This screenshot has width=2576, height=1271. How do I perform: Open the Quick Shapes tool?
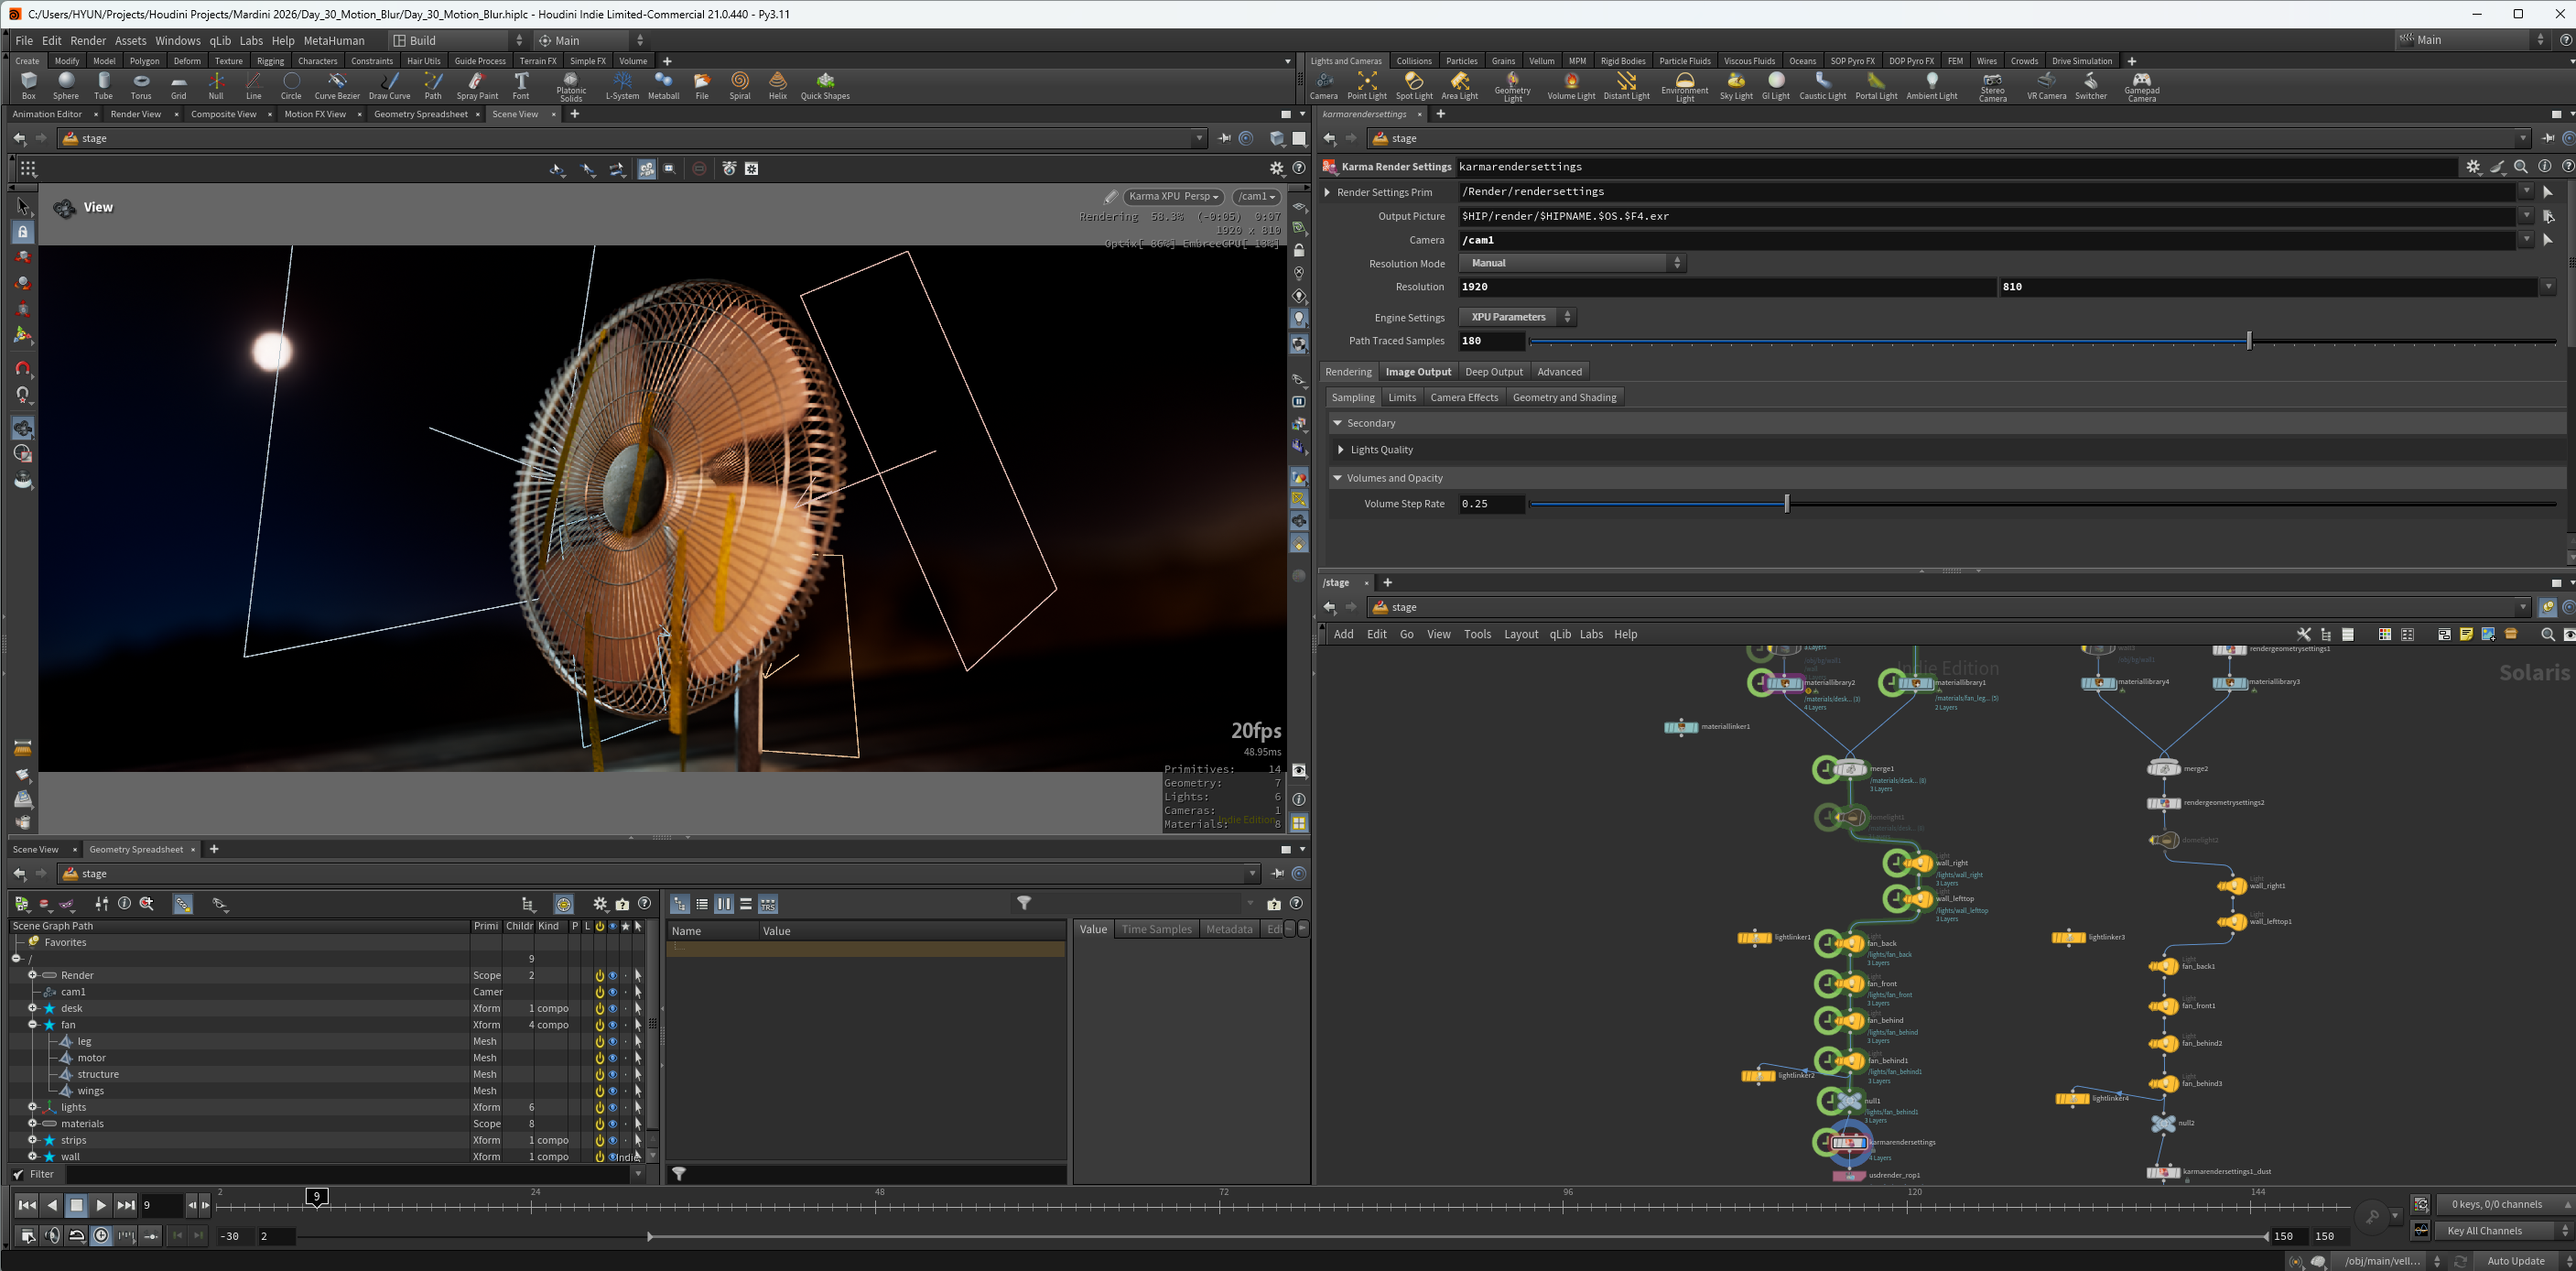coord(825,85)
